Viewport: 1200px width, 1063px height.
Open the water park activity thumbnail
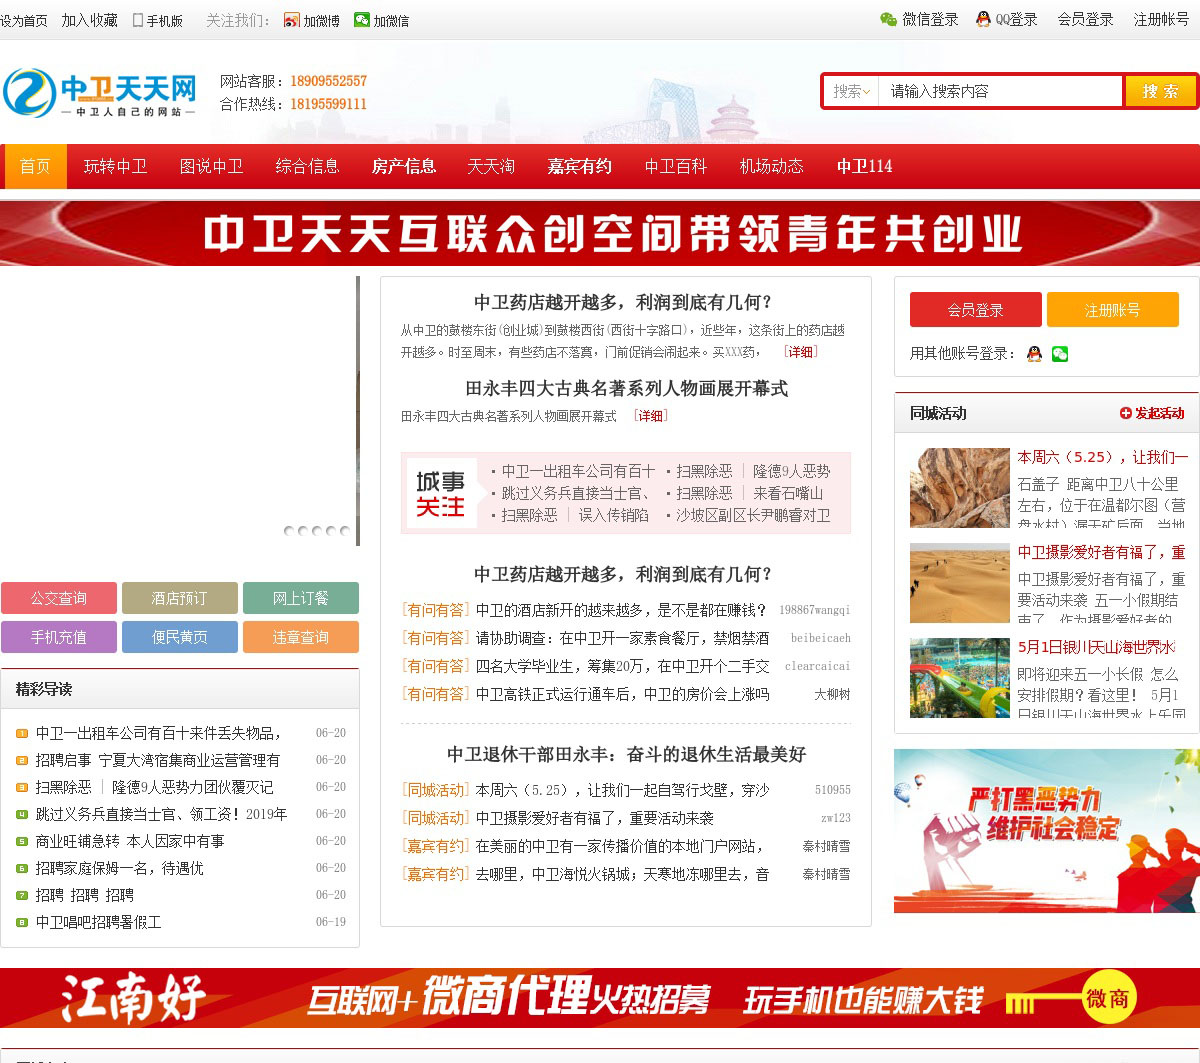960,678
